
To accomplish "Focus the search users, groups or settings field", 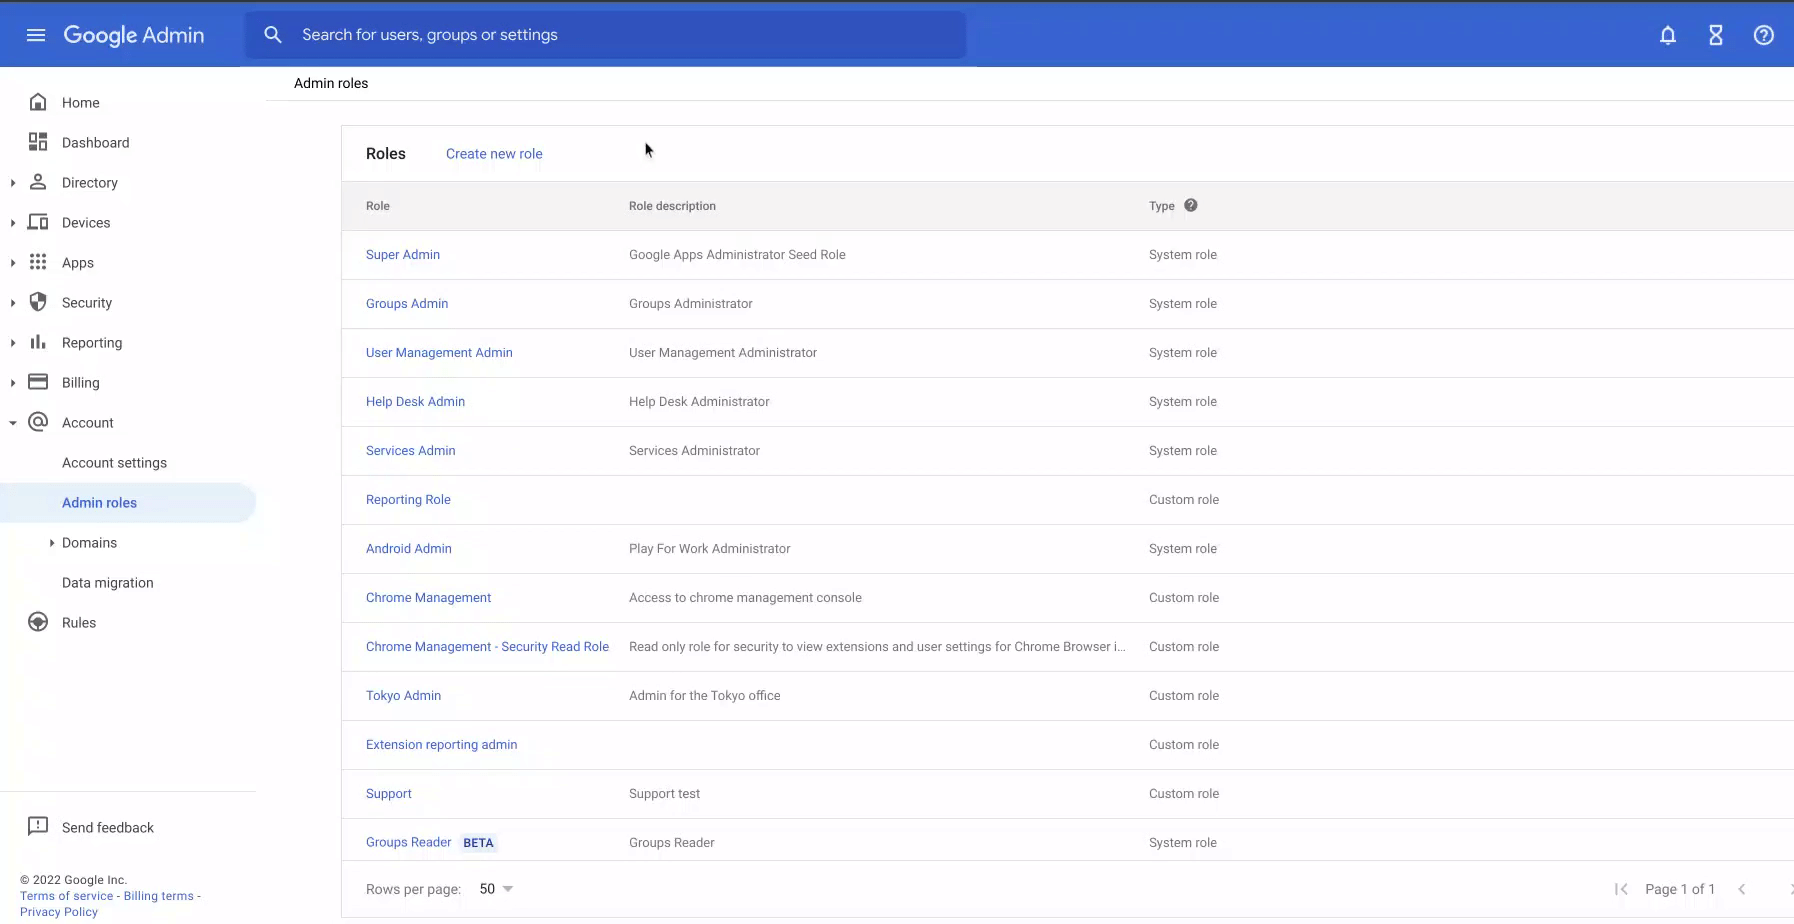I will click(x=606, y=35).
